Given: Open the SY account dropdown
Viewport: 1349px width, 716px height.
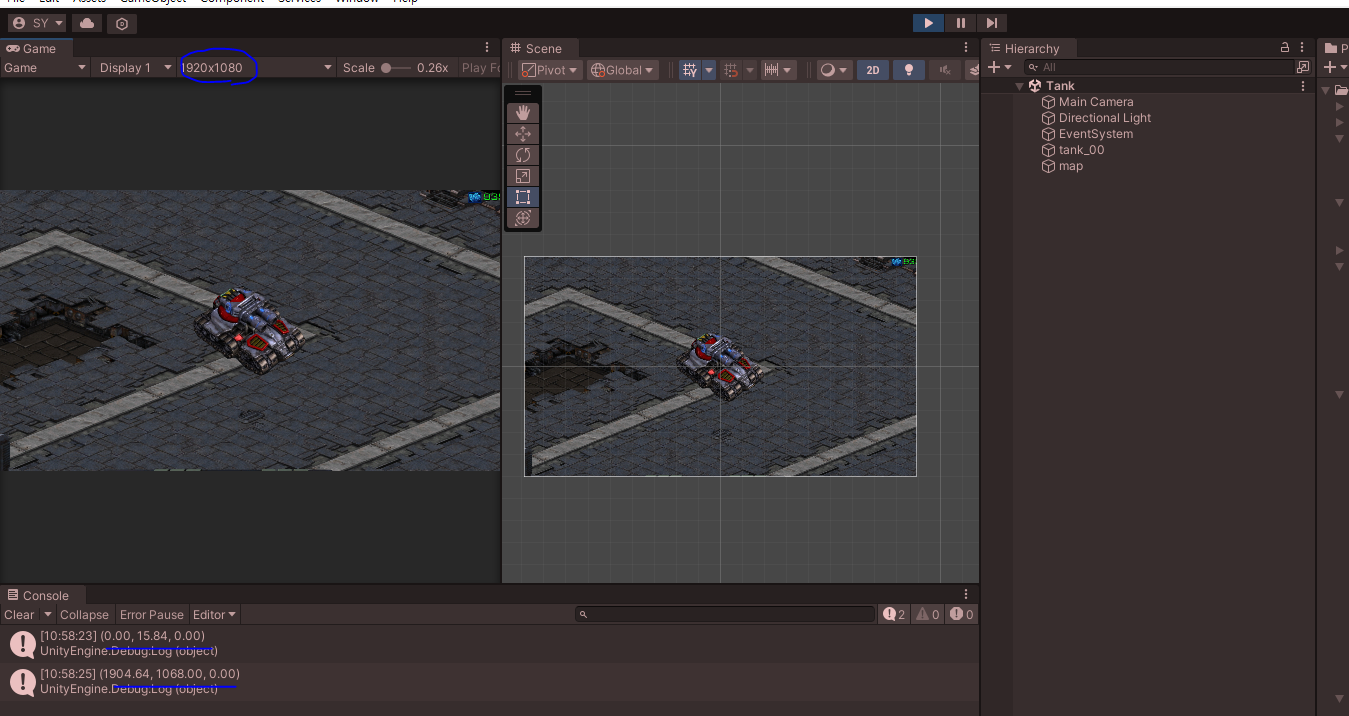Looking at the screenshot, I should 38,23.
